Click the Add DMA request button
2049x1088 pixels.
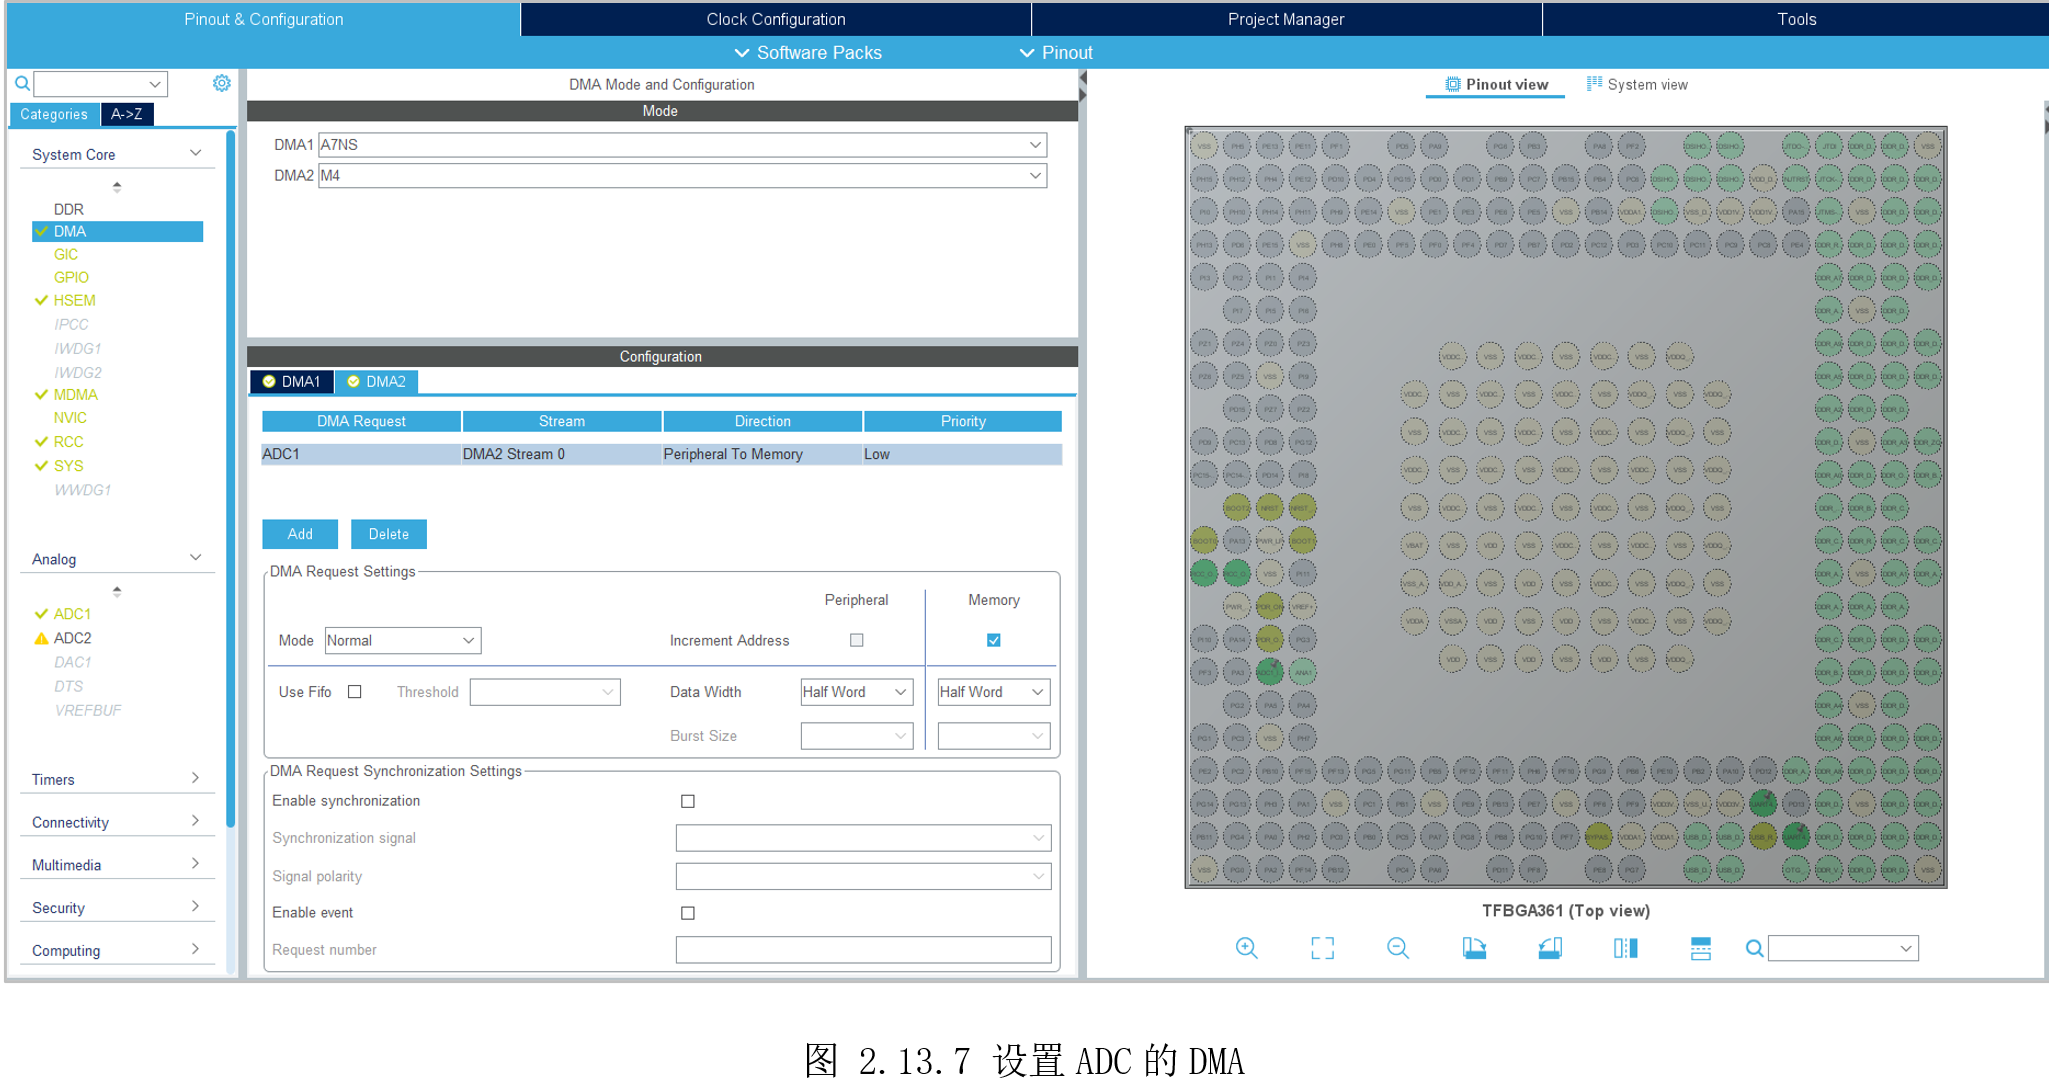pos(300,534)
